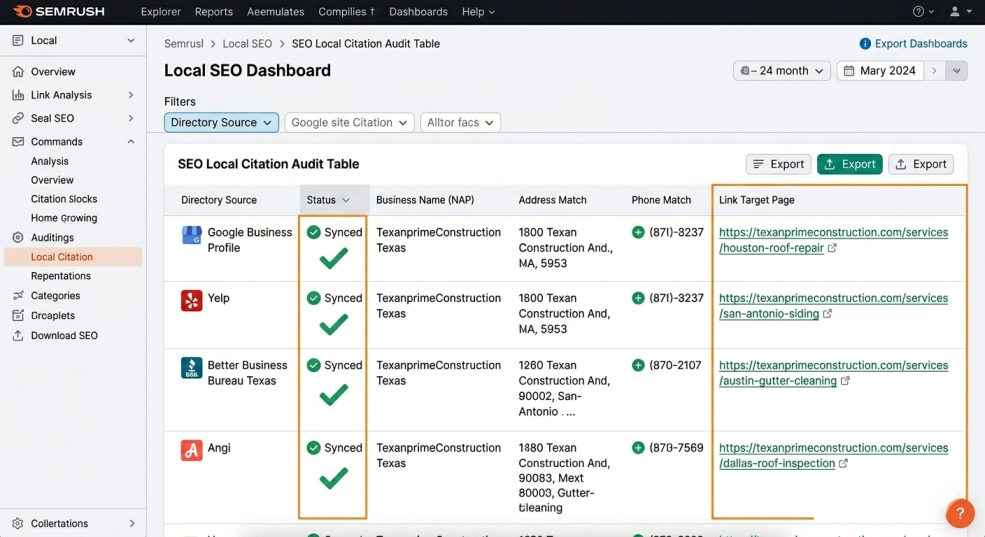Click the Local SEO breadcrumb
The width and height of the screenshot is (985, 537).
(x=247, y=43)
